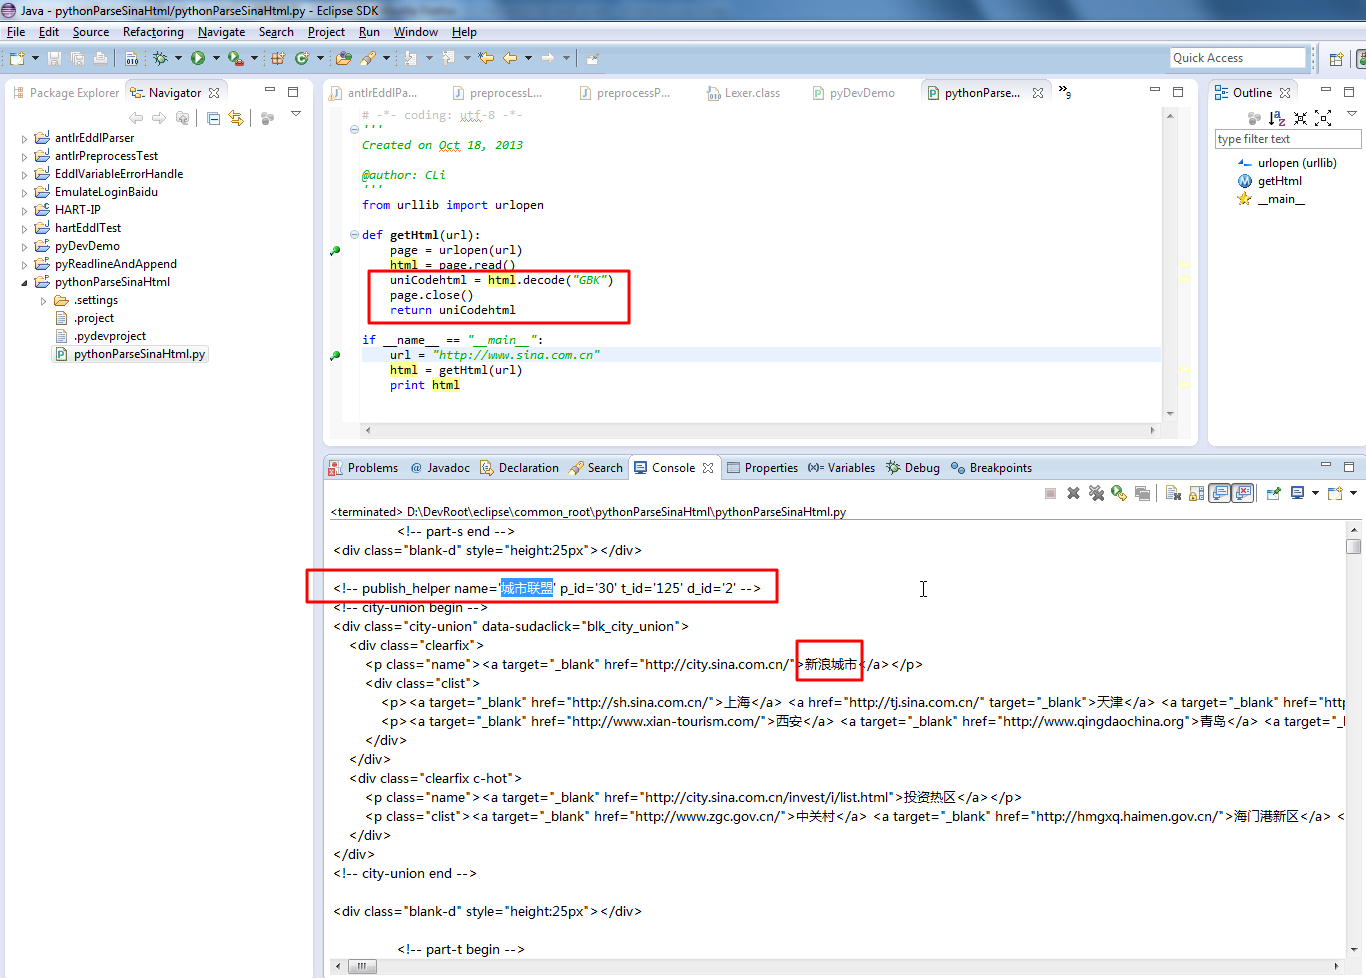Maximize the Console view panel
Viewport: 1366px width, 978px height.
[x=1349, y=466]
